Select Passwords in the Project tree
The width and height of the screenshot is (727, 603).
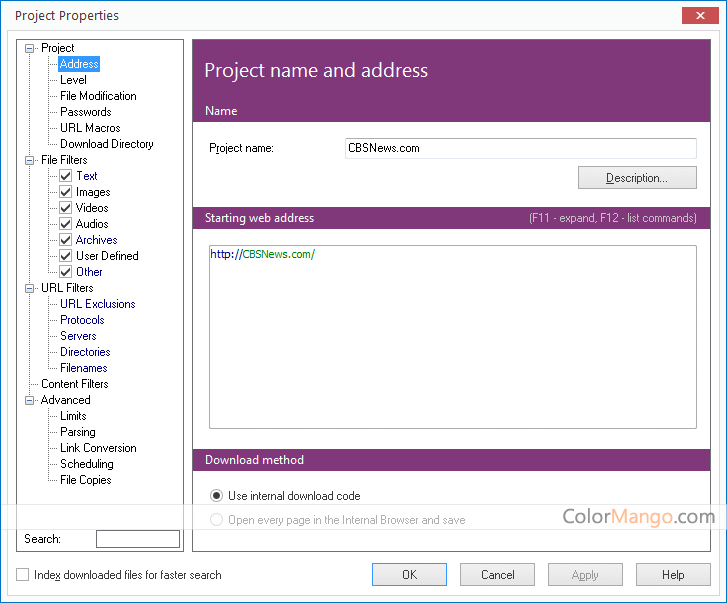click(x=85, y=112)
